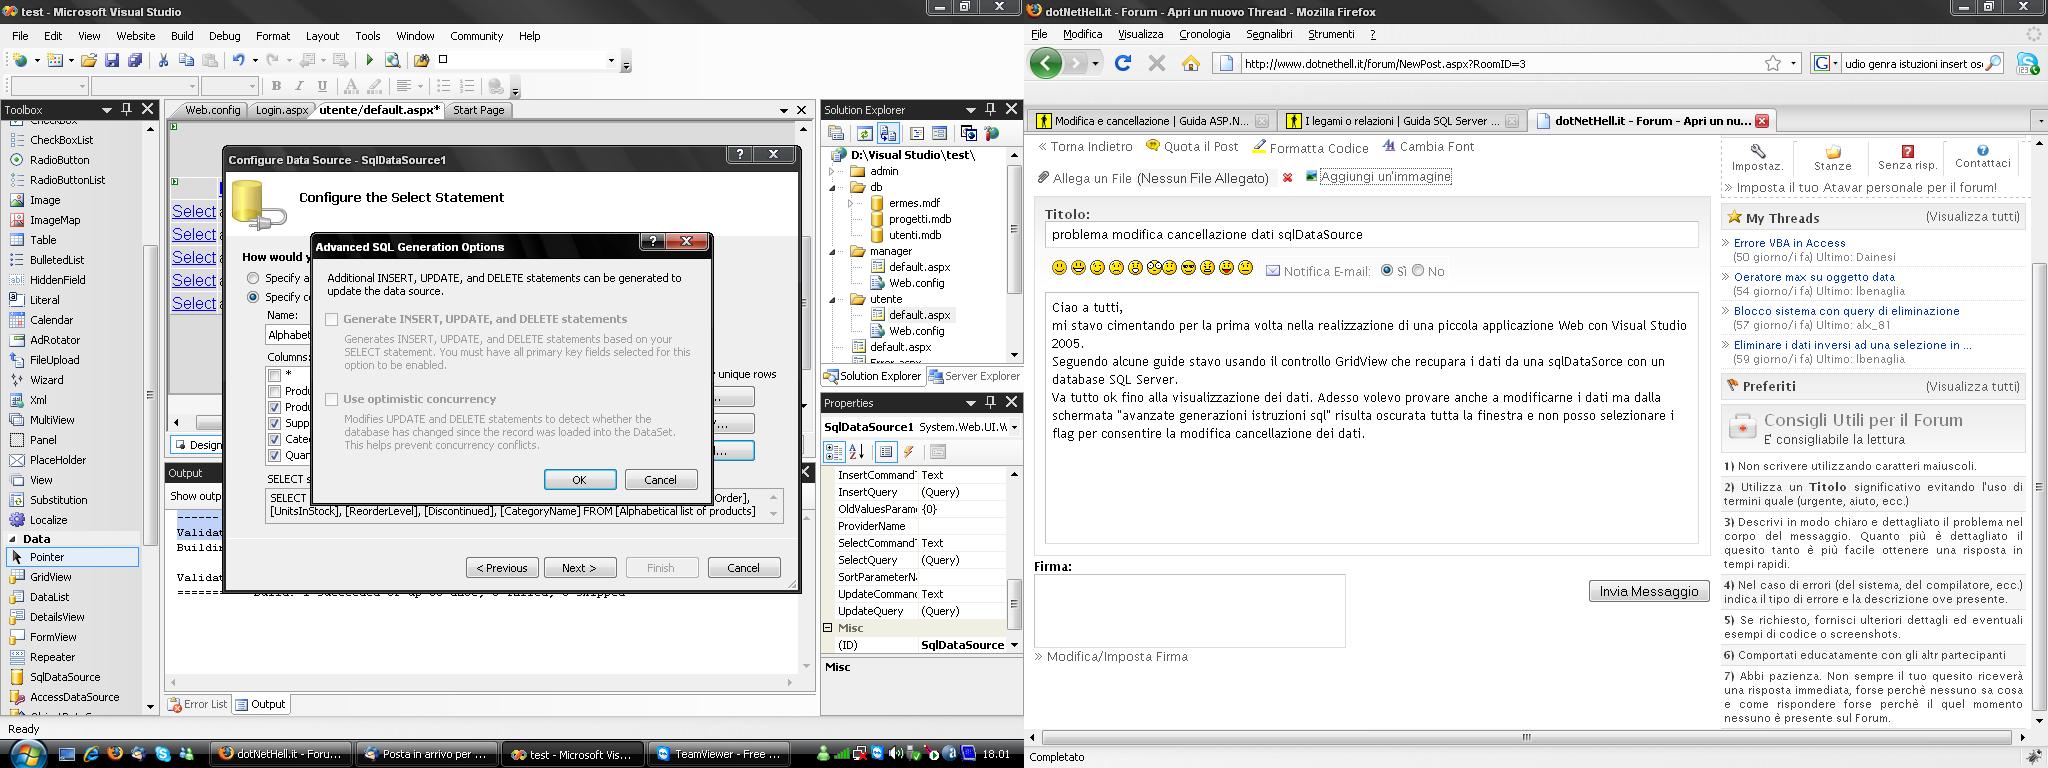Click OK in Advanced SQL Generation Options
The image size is (2048, 768).
(579, 480)
